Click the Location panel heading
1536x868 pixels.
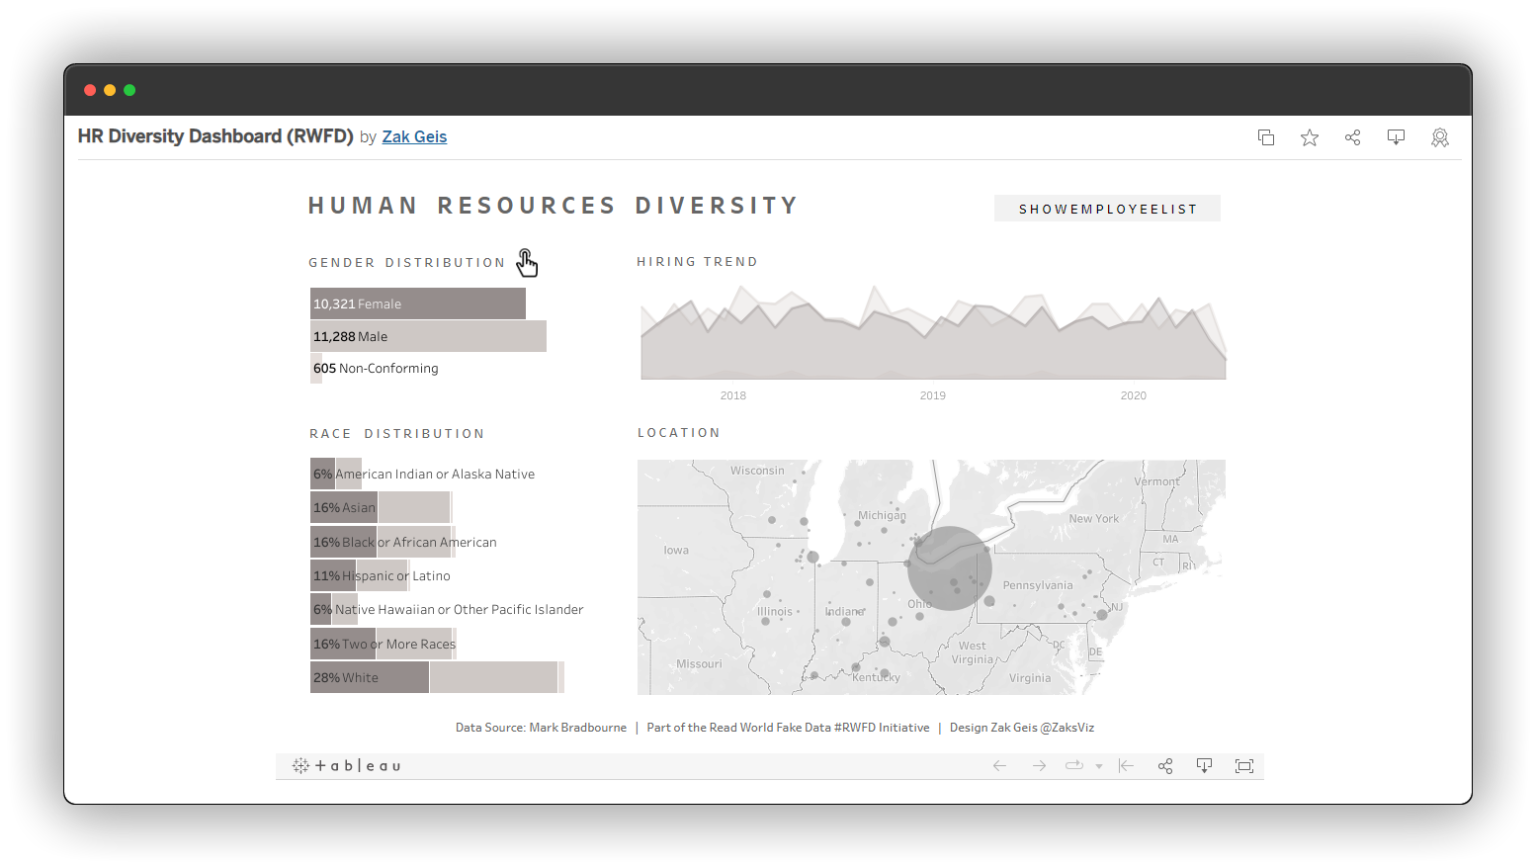[679, 432]
